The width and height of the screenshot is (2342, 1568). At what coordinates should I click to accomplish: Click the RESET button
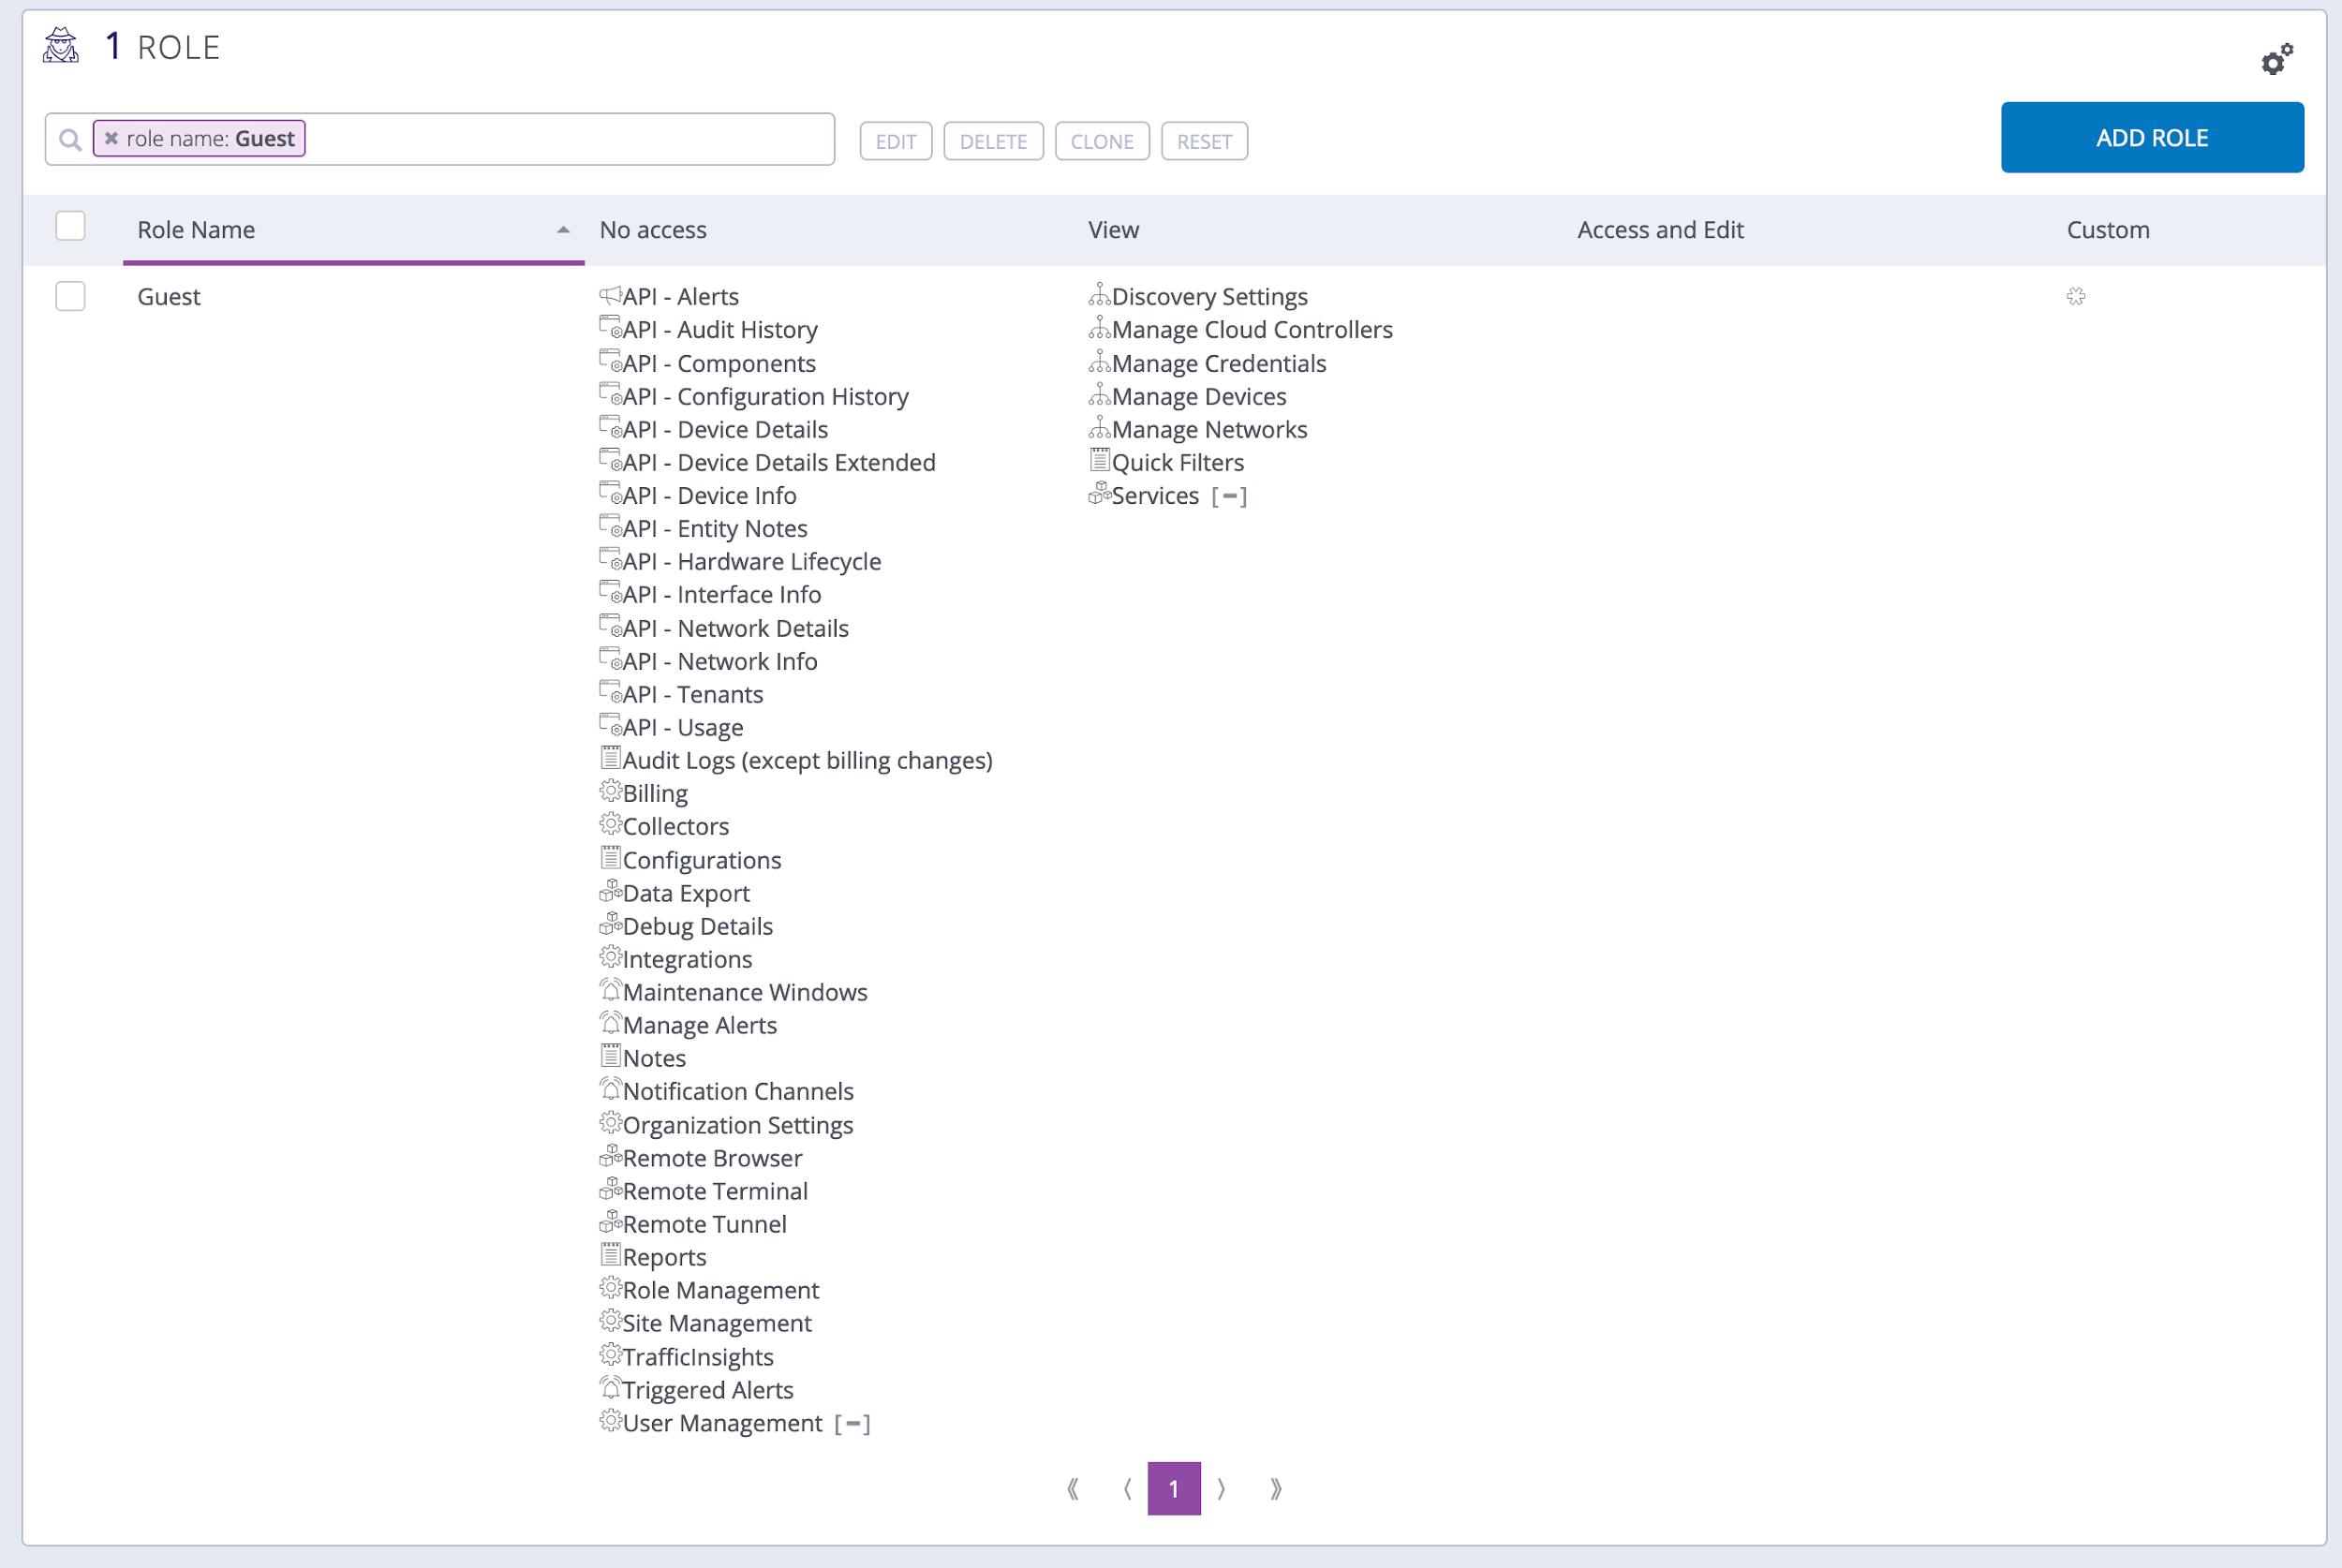(x=1204, y=140)
